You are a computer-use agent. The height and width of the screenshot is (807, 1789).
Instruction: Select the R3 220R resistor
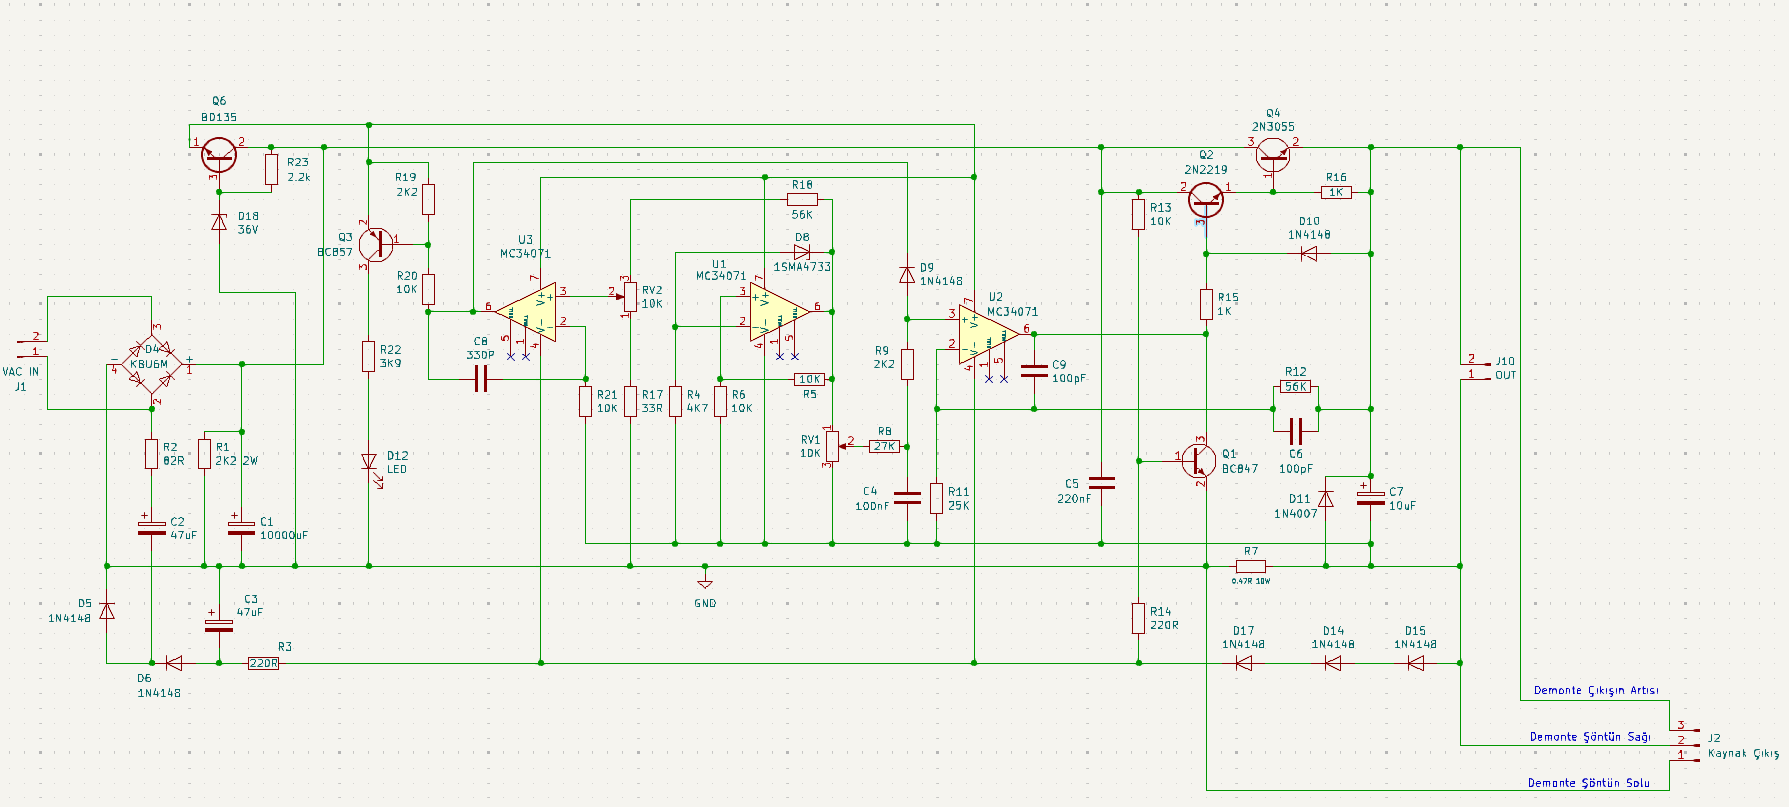coord(263,662)
